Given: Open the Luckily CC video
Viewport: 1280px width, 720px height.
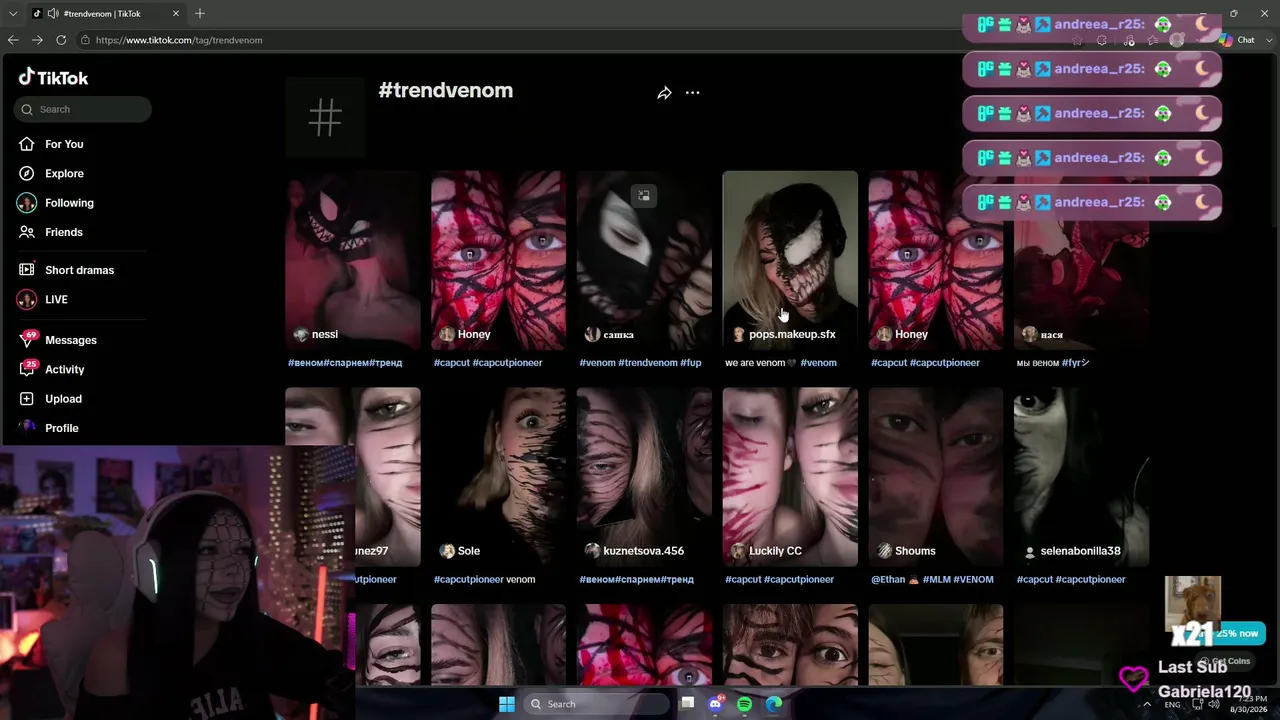Looking at the screenshot, I should point(790,477).
